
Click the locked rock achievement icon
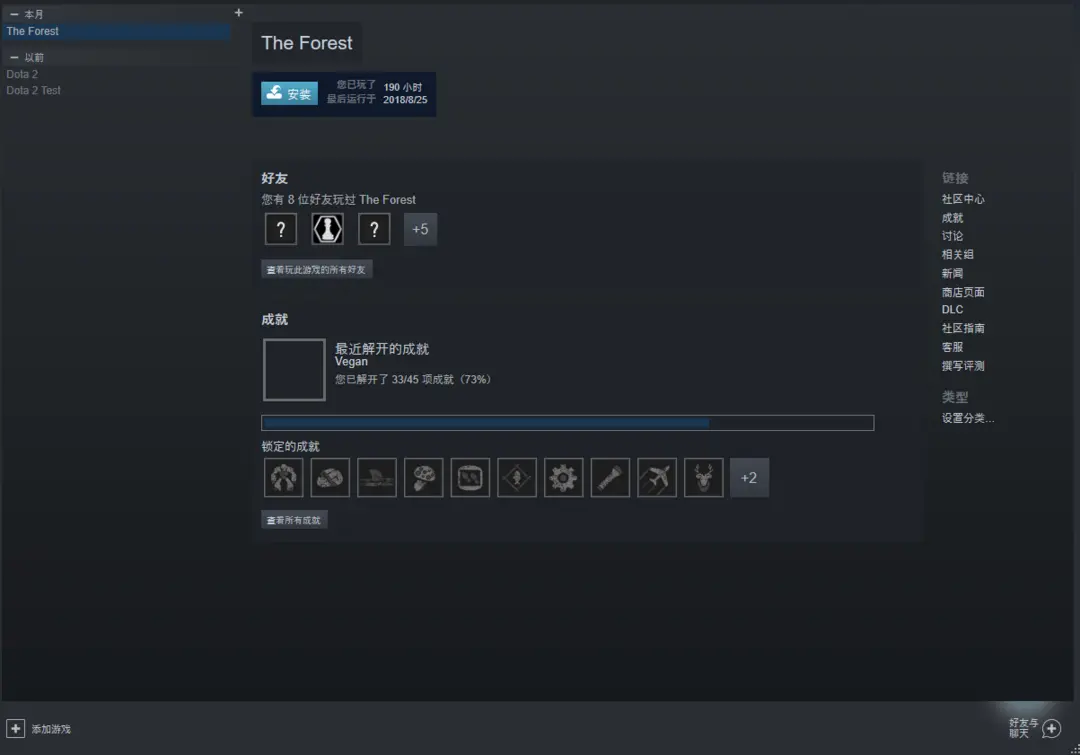(x=330, y=477)
